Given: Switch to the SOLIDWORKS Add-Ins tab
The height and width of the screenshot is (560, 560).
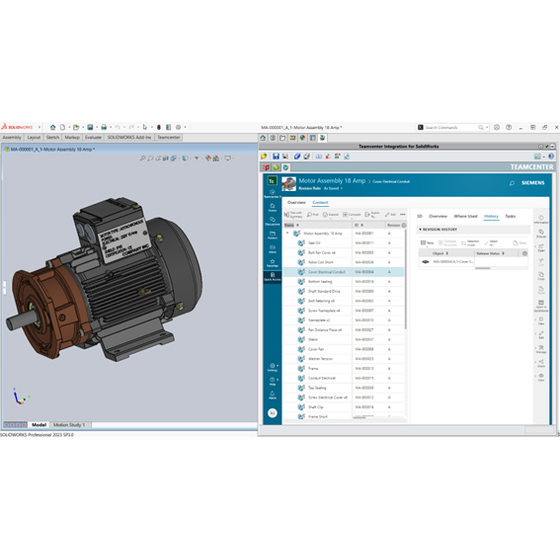Looking at the screenshot, I should click(129, 138).
